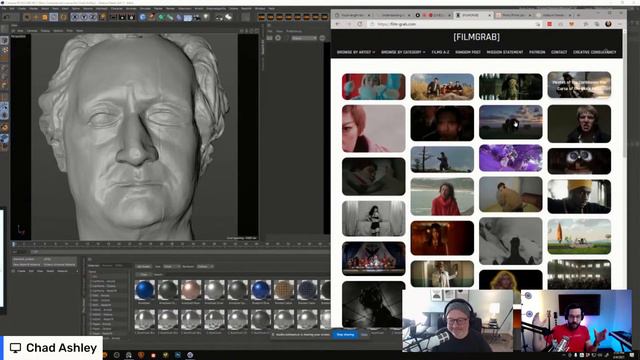Image resolution: width=640 pixels, height=360 pixels.
Task: Open the Renderer dropdown in material browser
Action: click(x=205, y=267)
